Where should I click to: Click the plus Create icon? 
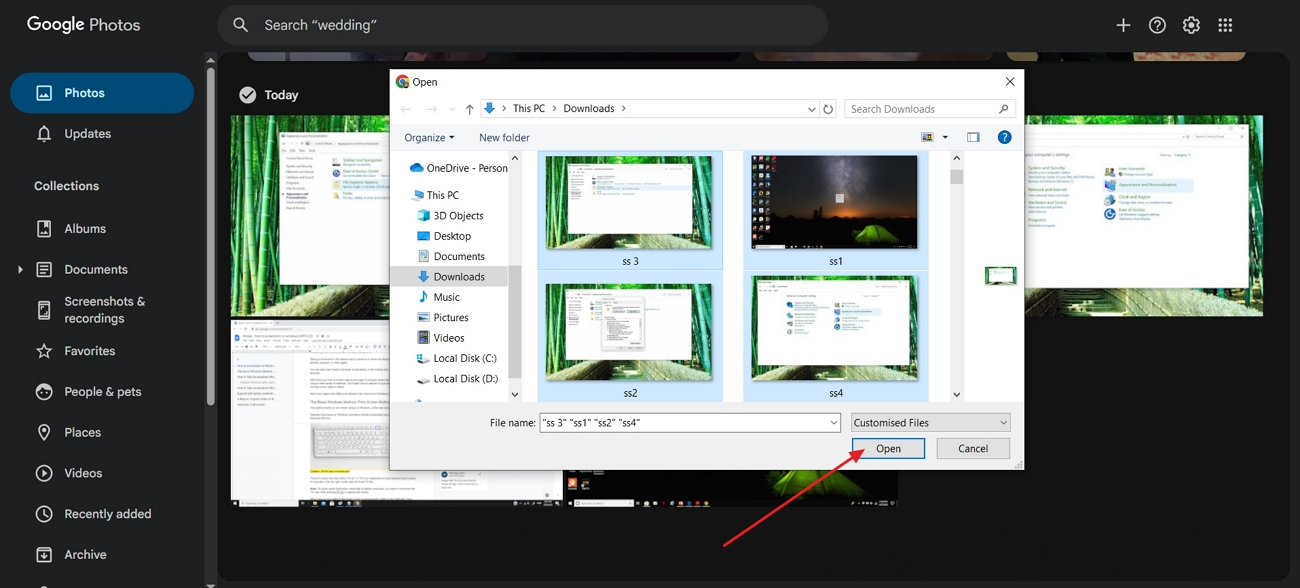pyautogui.click(x=1123, y=25)
